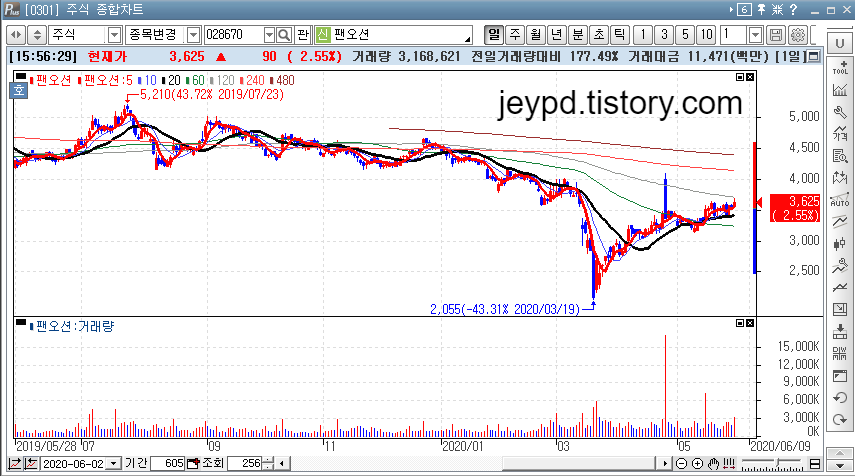The image size is (855, 476).
Task: Click the chart indicator icon below TOOL
Action: [x=840, y=90]
